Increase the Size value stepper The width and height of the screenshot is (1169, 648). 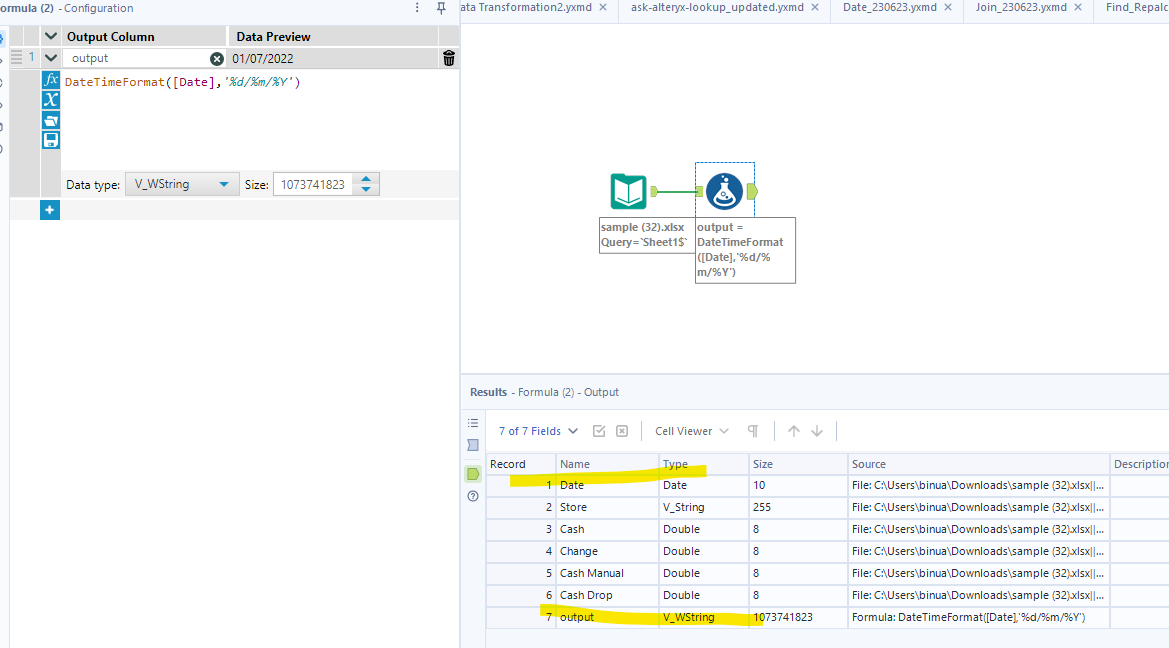(x=366, y=179)
